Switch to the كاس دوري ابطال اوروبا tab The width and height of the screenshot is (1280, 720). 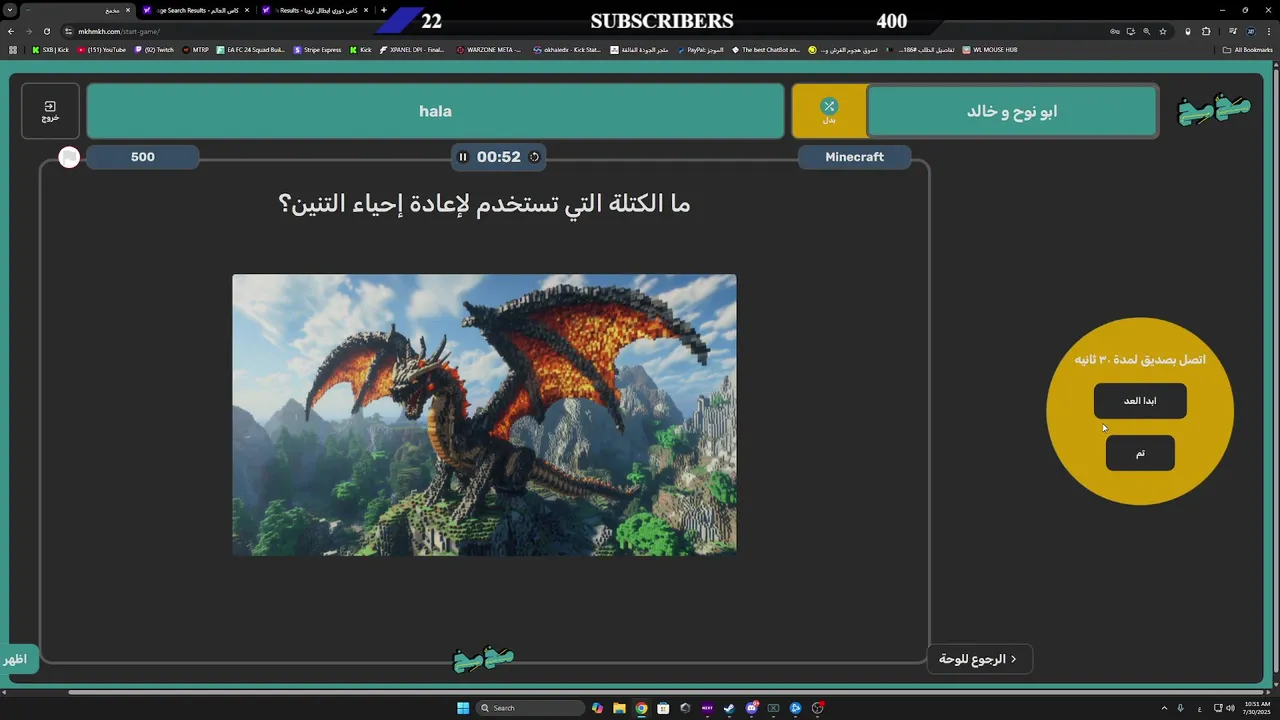(x=315, y=10)
